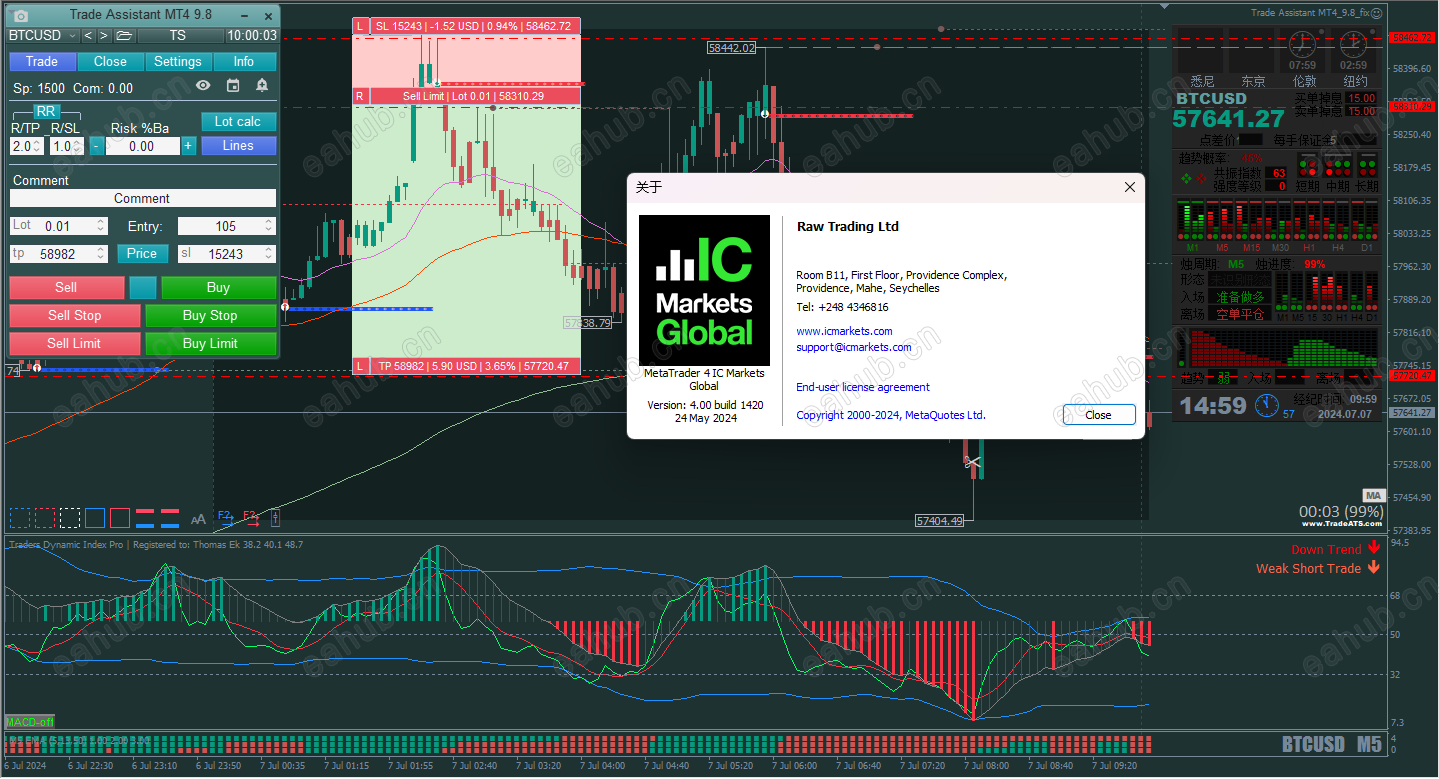Go to previous symbol with the < arrow
1439x779 pixels.
(x=88, y=36)
